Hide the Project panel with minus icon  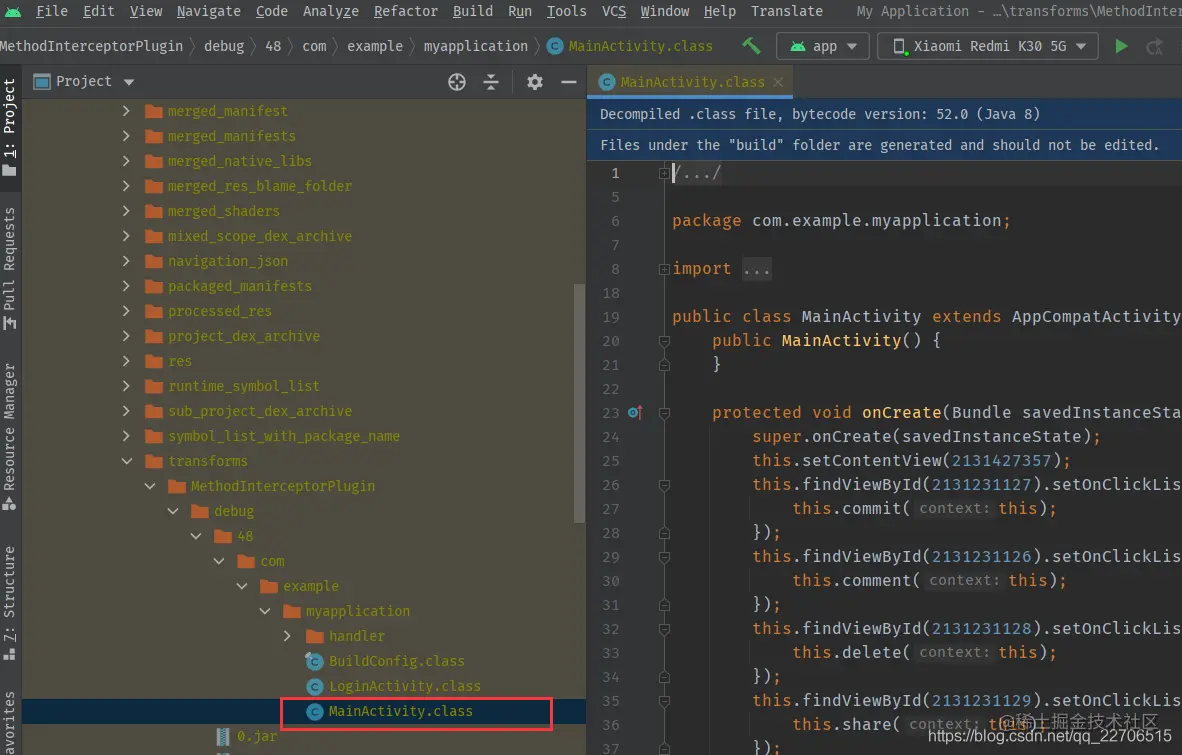pyautogui.click(x=569, y=82)
